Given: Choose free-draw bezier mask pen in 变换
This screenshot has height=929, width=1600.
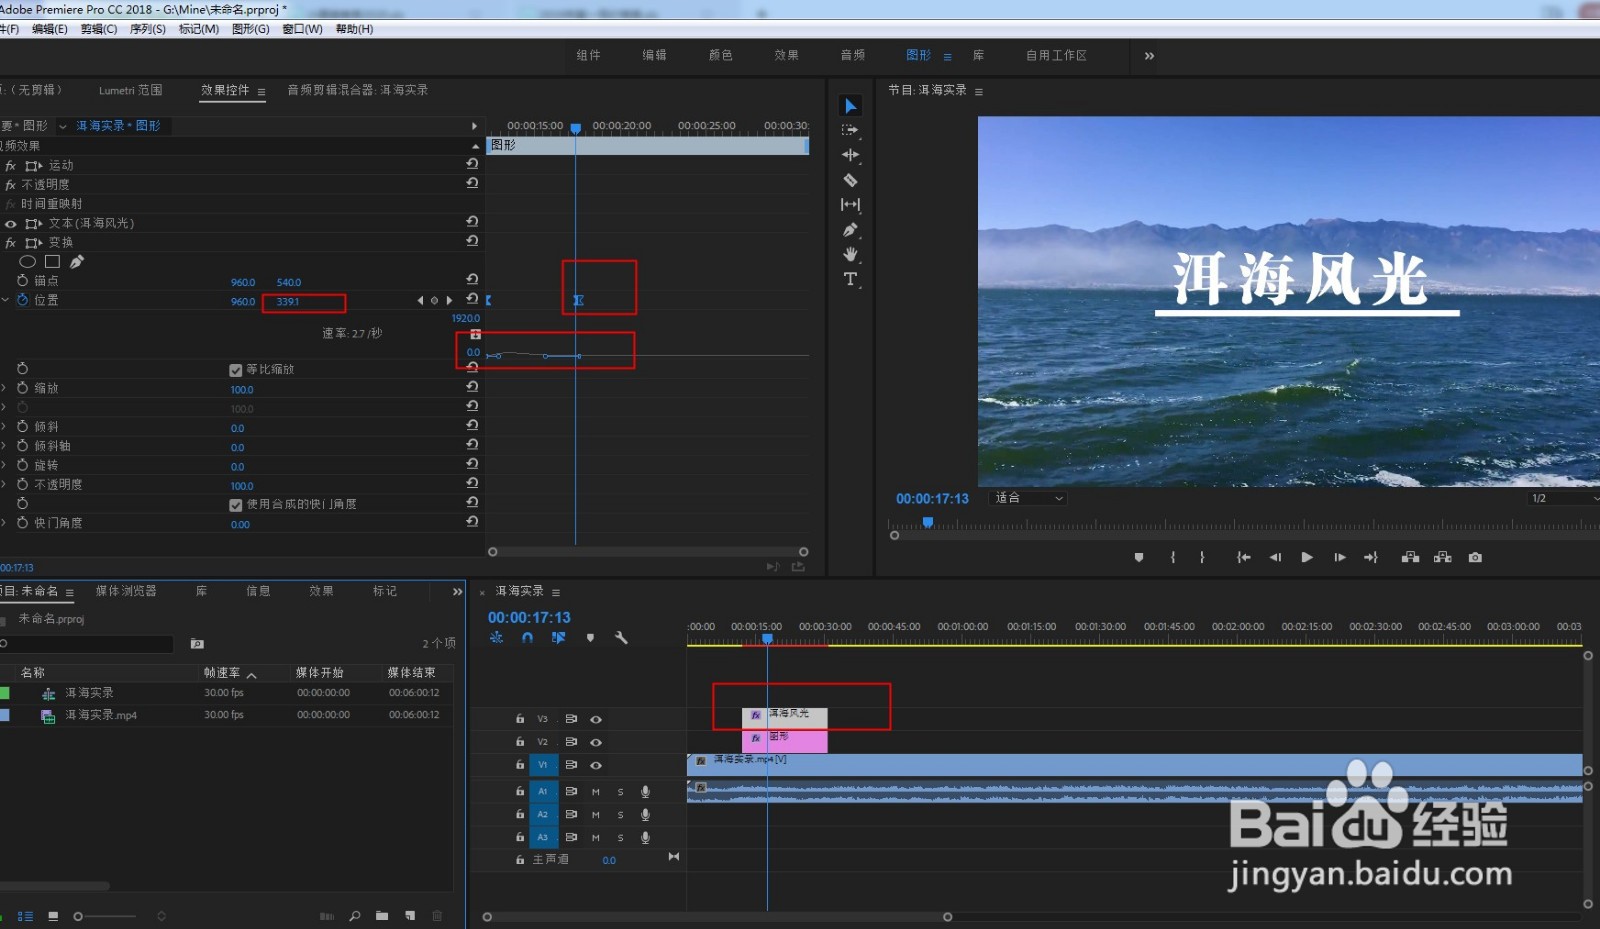Looking at the screenshot, I should 77,262.
